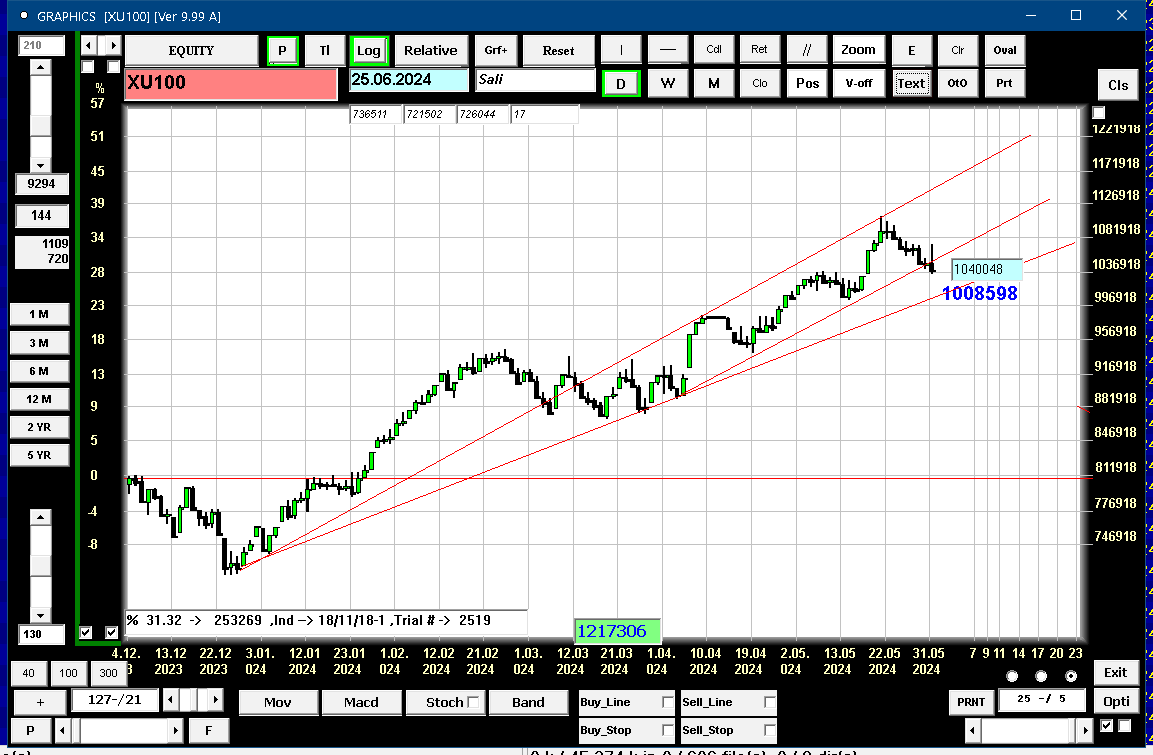This screenshot has width=1153, height=755.
Task: Switch to Daily period D button
Action: click(621, 84)
